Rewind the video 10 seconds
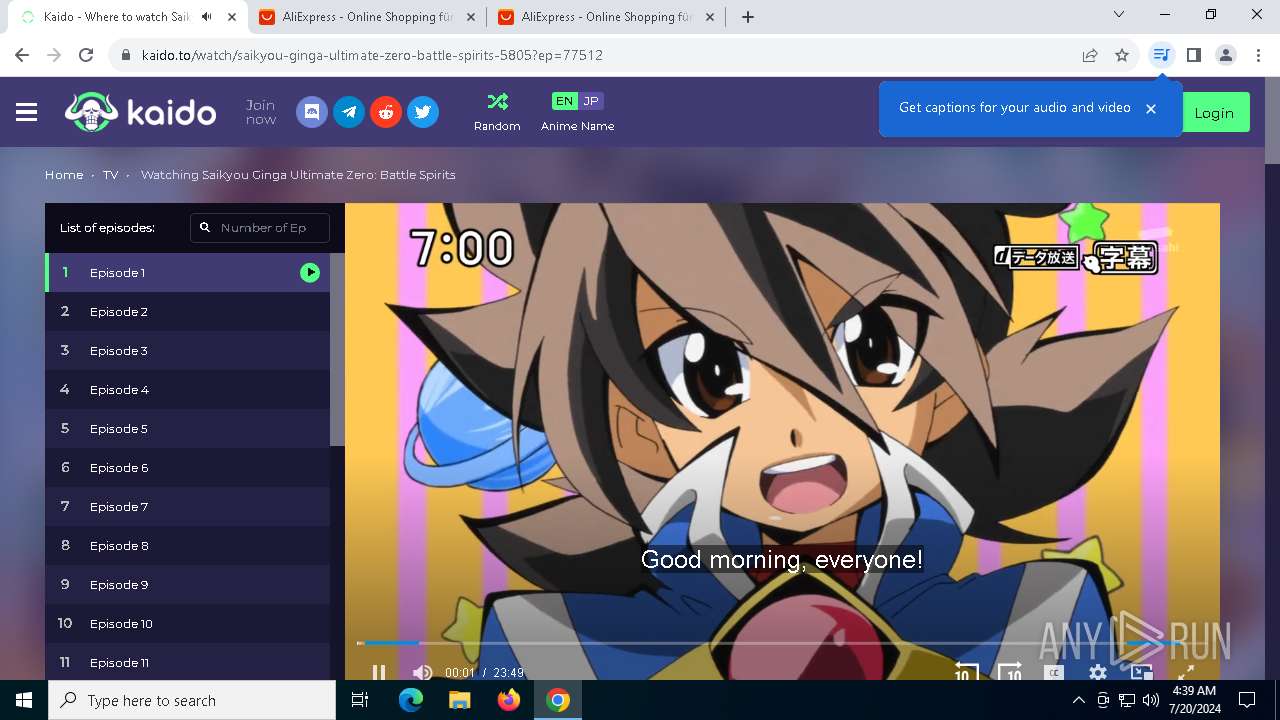 click(x=966, y=672)
